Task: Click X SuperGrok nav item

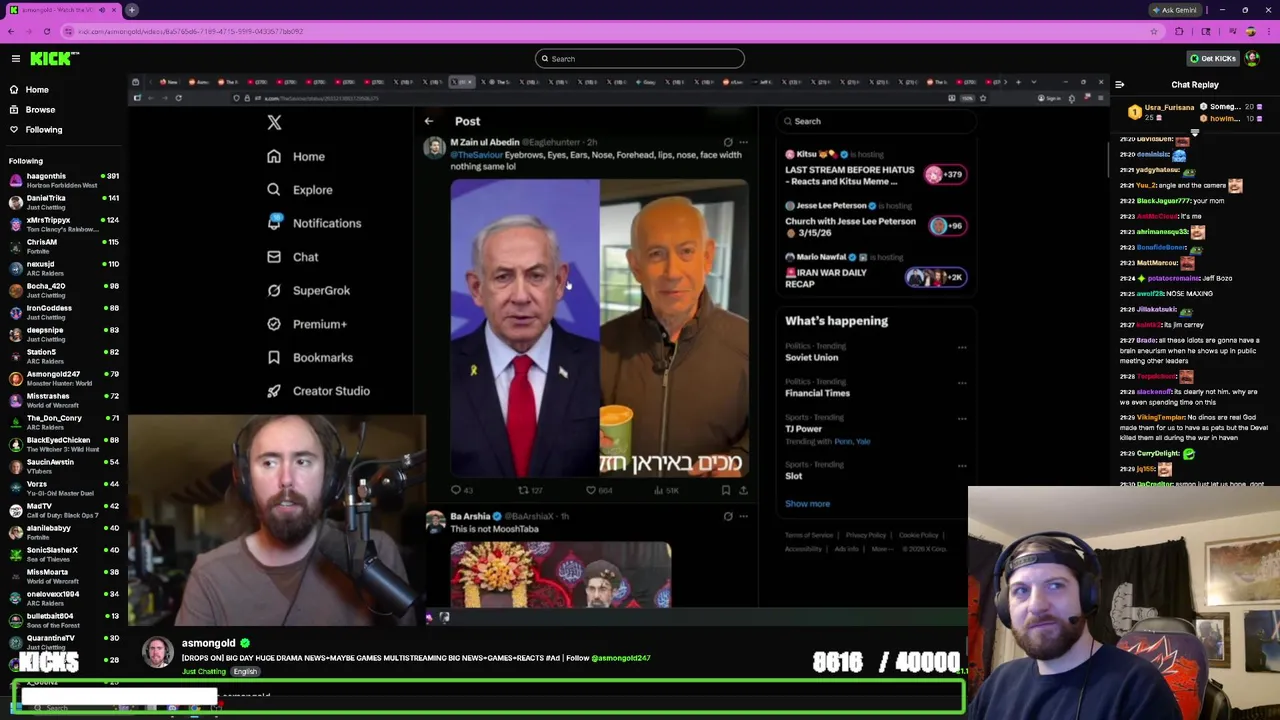Action: [x=308, y=291]
